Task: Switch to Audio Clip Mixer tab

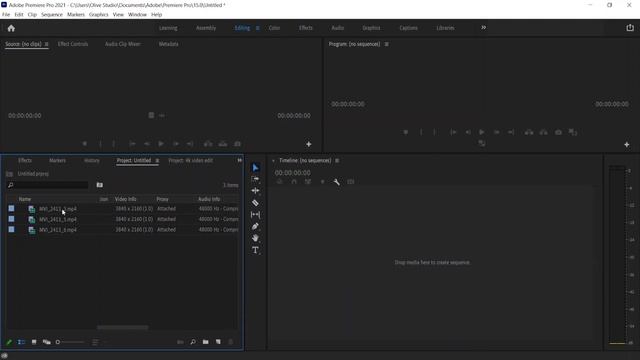Action: 122,44
